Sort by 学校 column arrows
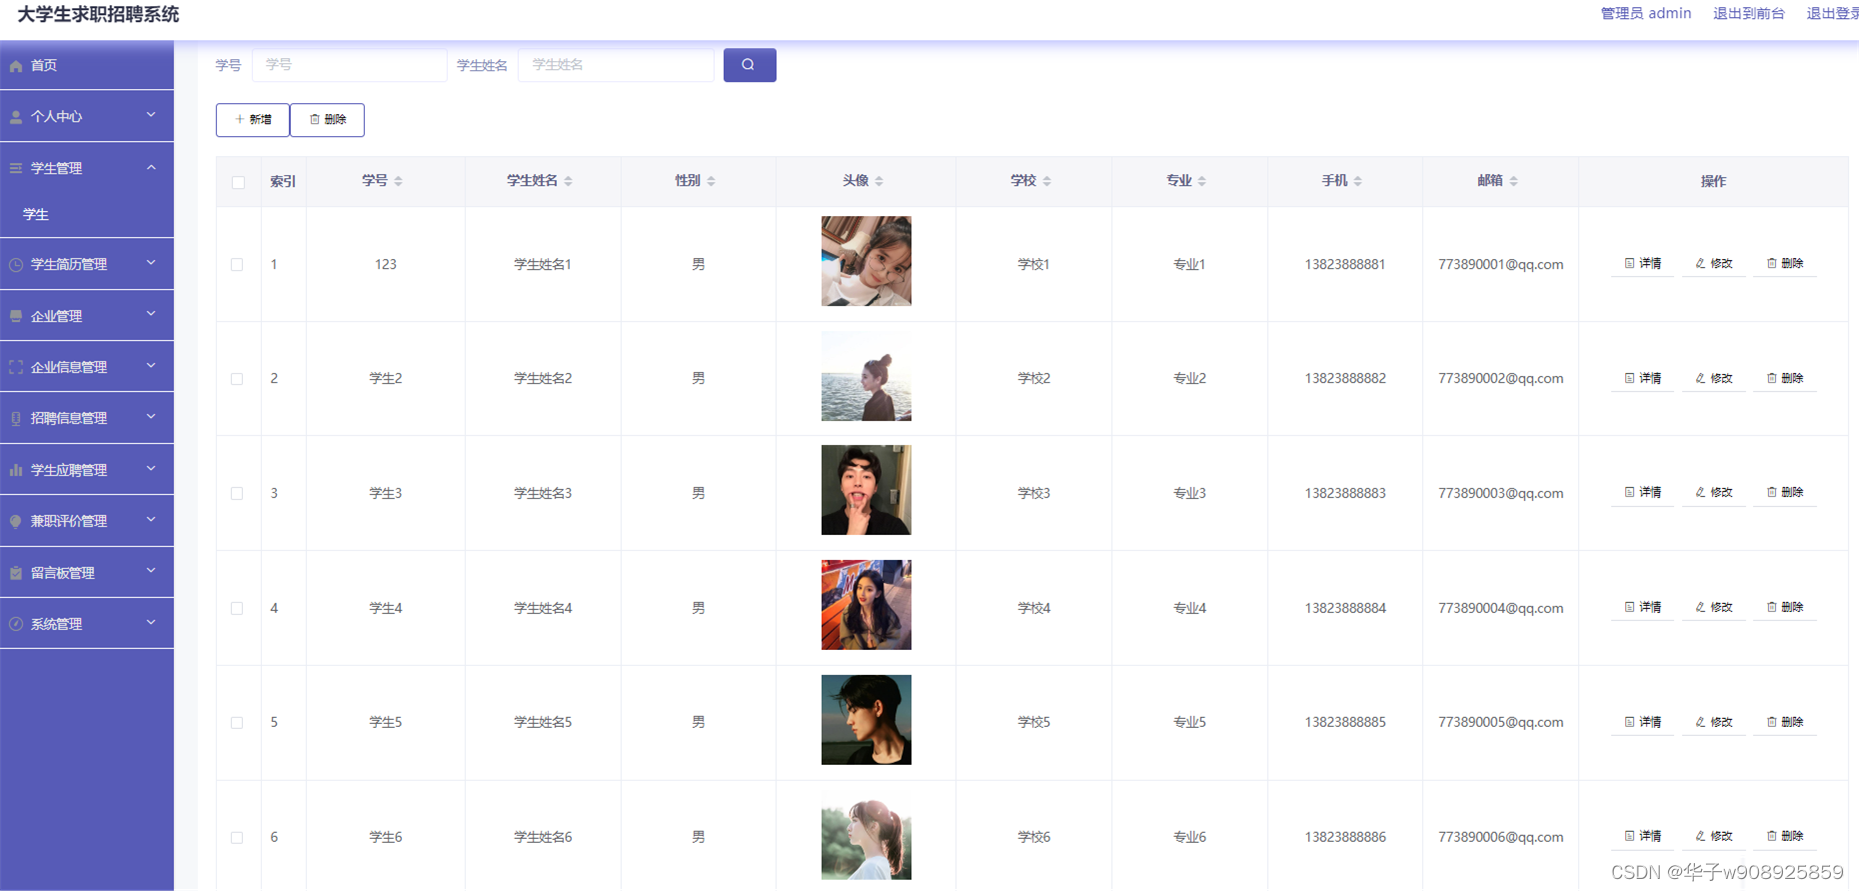 pos(1047,181)
